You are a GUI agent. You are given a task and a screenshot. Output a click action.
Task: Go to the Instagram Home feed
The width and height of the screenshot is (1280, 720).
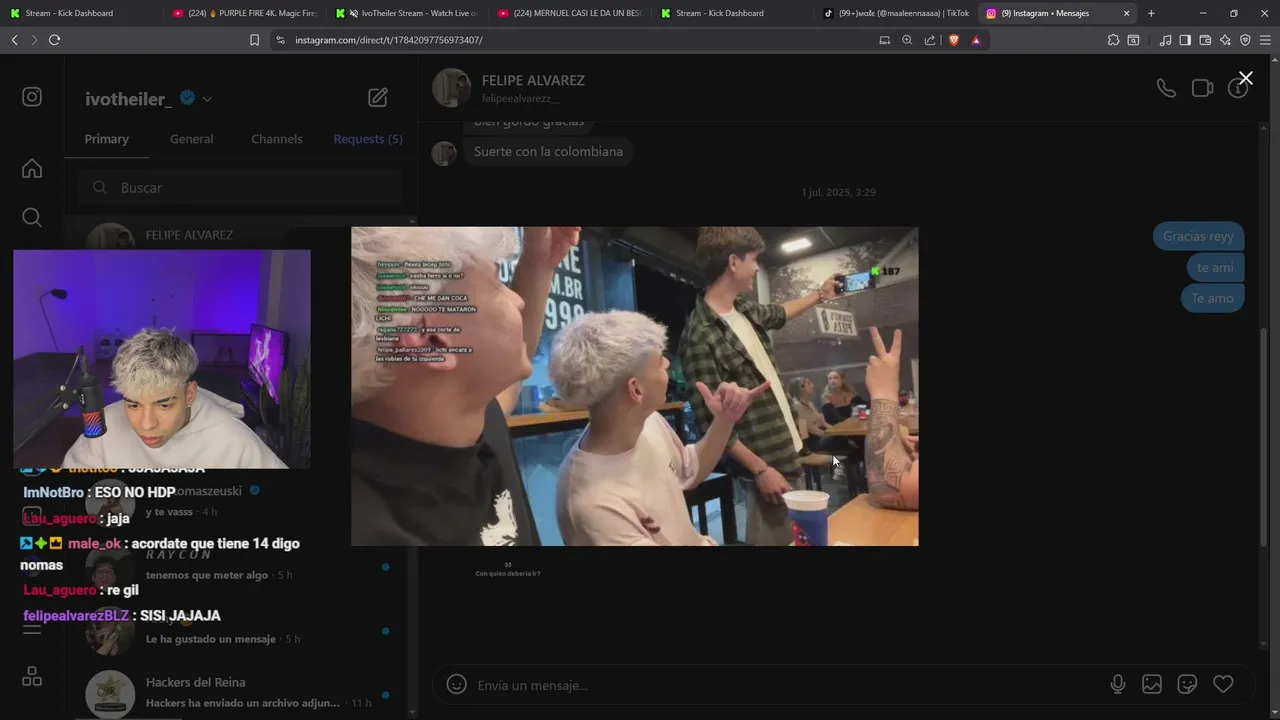32,168
